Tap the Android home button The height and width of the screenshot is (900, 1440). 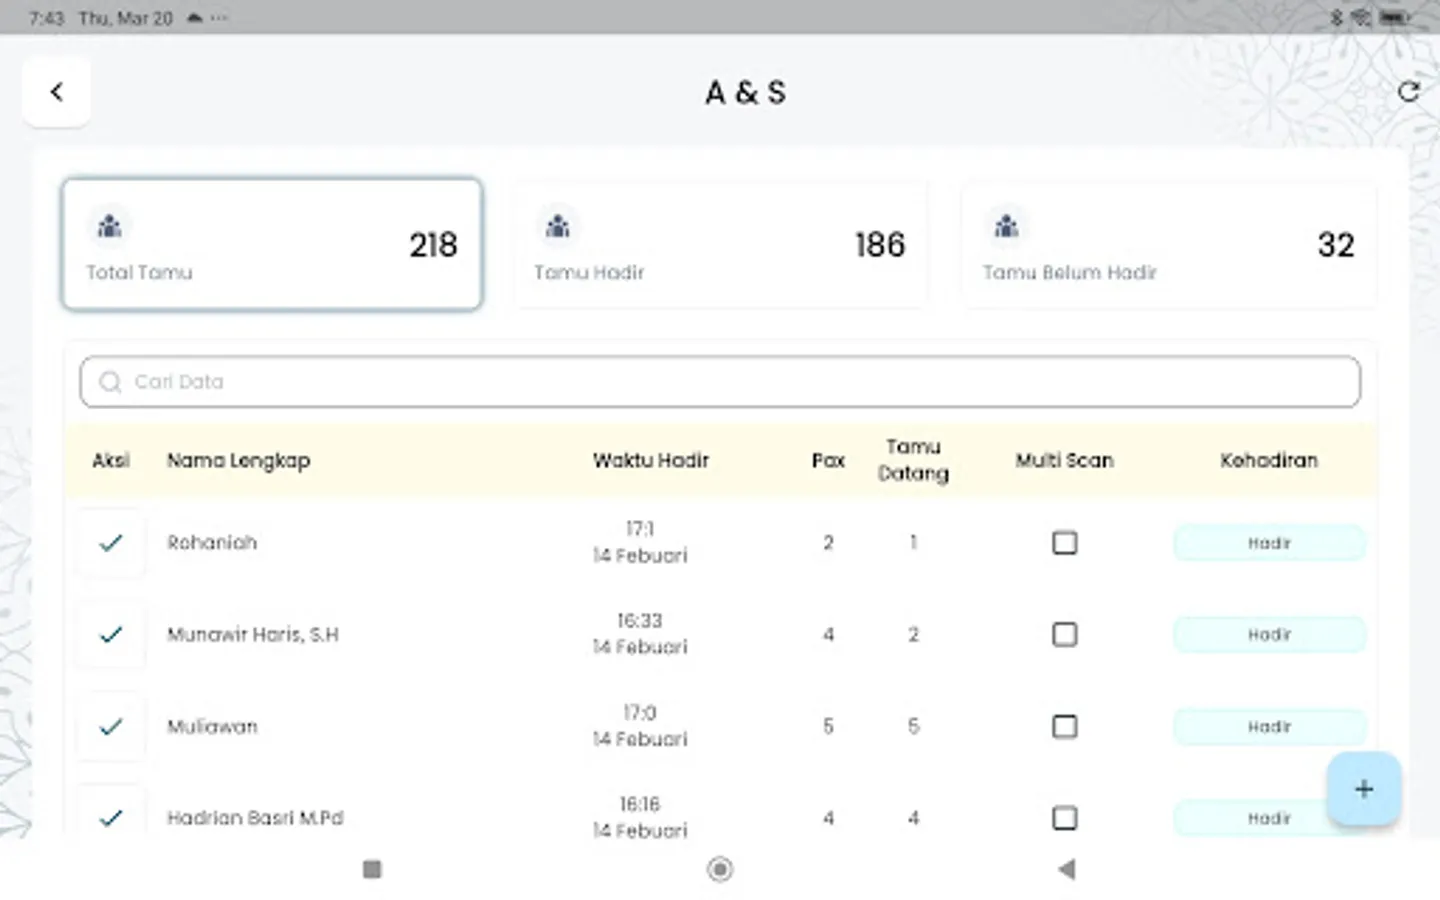pyautogui.click(x=719, y=870)
